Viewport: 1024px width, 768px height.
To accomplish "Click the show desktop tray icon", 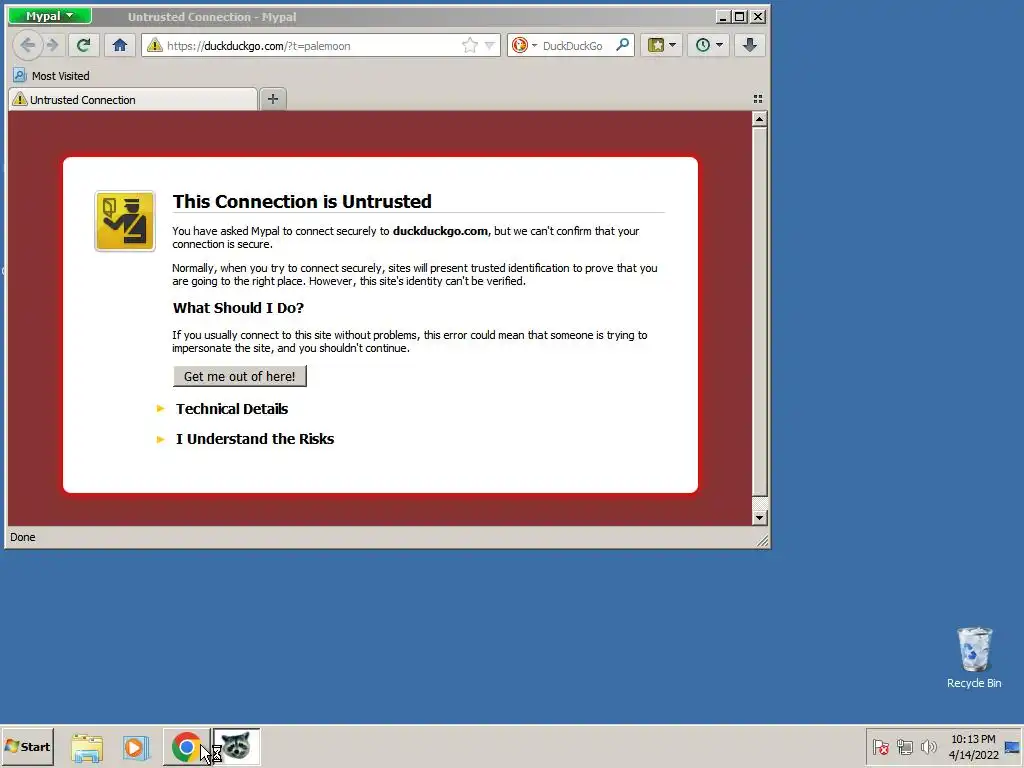I will [x=1012, y=747].
